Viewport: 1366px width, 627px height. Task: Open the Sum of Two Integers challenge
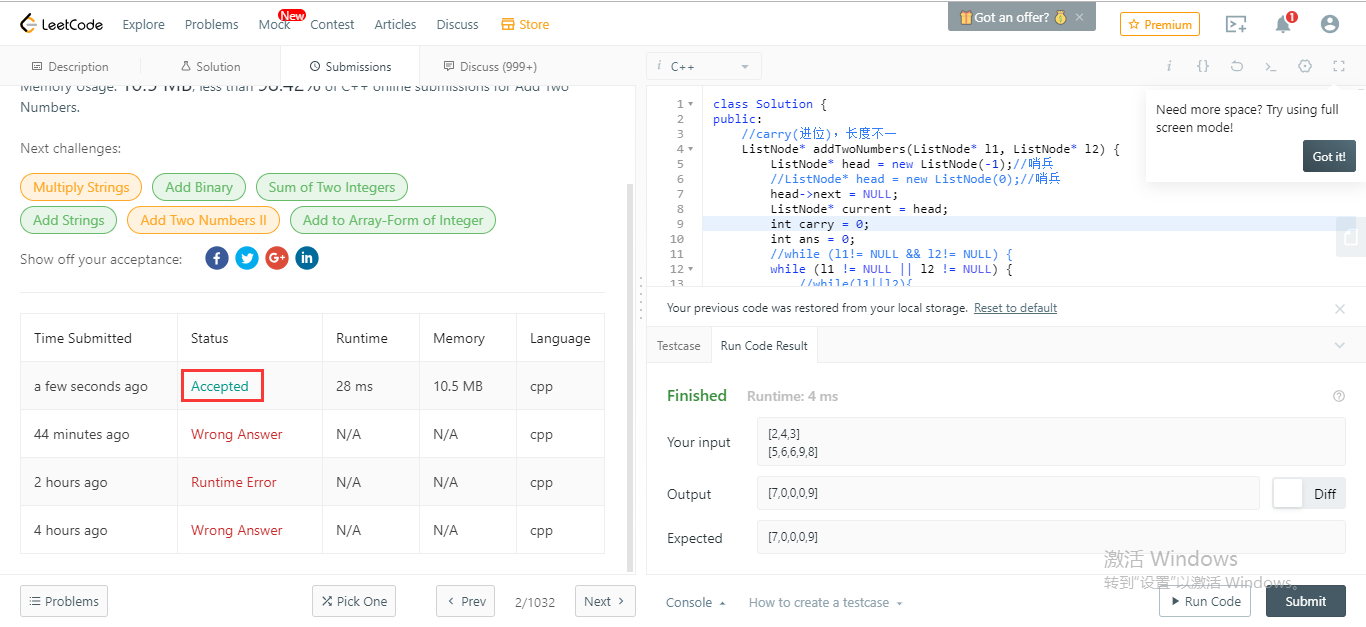click(x=332, y=187)
